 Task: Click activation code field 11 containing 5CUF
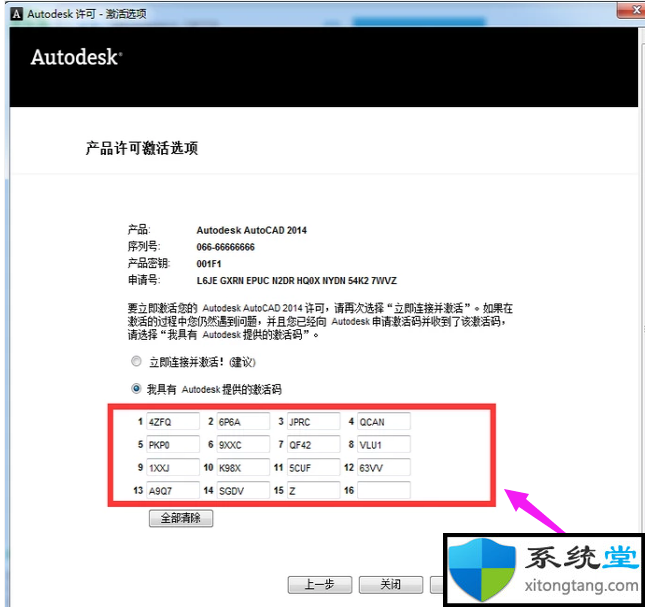click(x=313, y=468)
